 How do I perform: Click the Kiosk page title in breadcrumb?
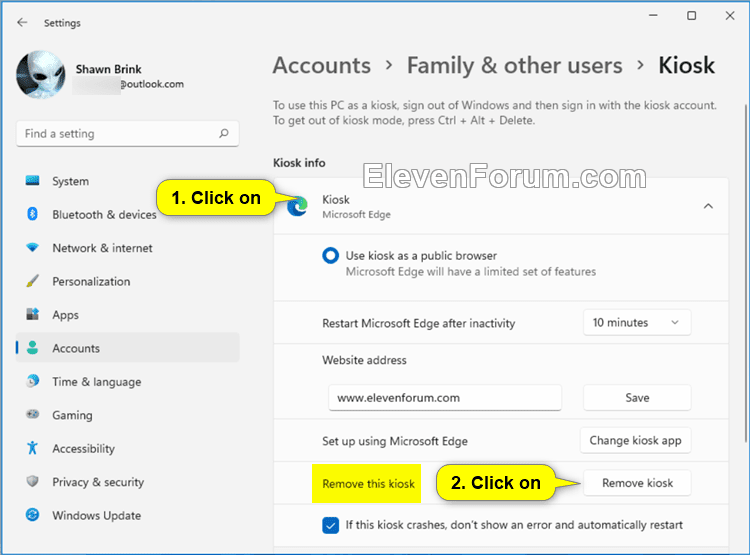pyautogui.click(x=686, y=65)
